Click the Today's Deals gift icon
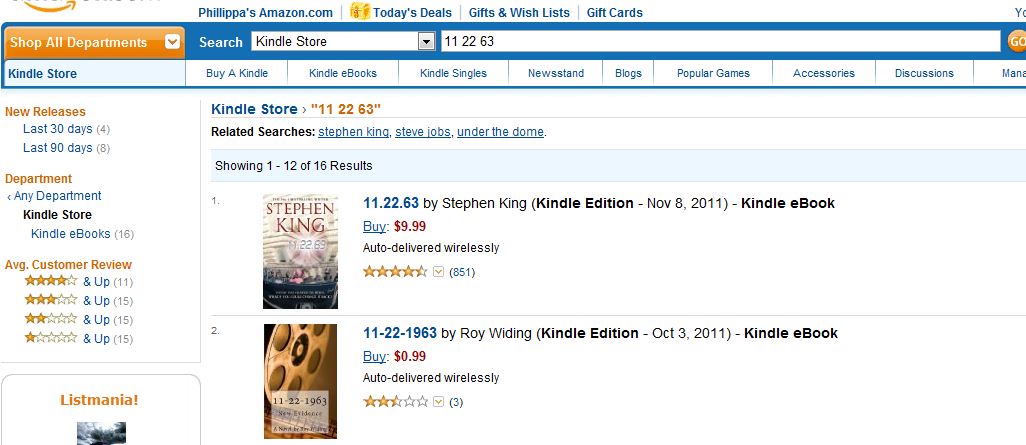This screenshot has height=445, width=1026. pos(360,12)
